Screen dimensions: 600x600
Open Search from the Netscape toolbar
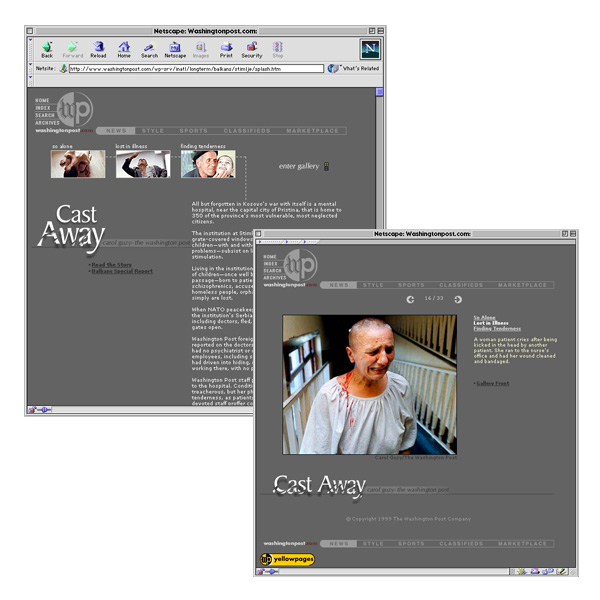(149, 50)
